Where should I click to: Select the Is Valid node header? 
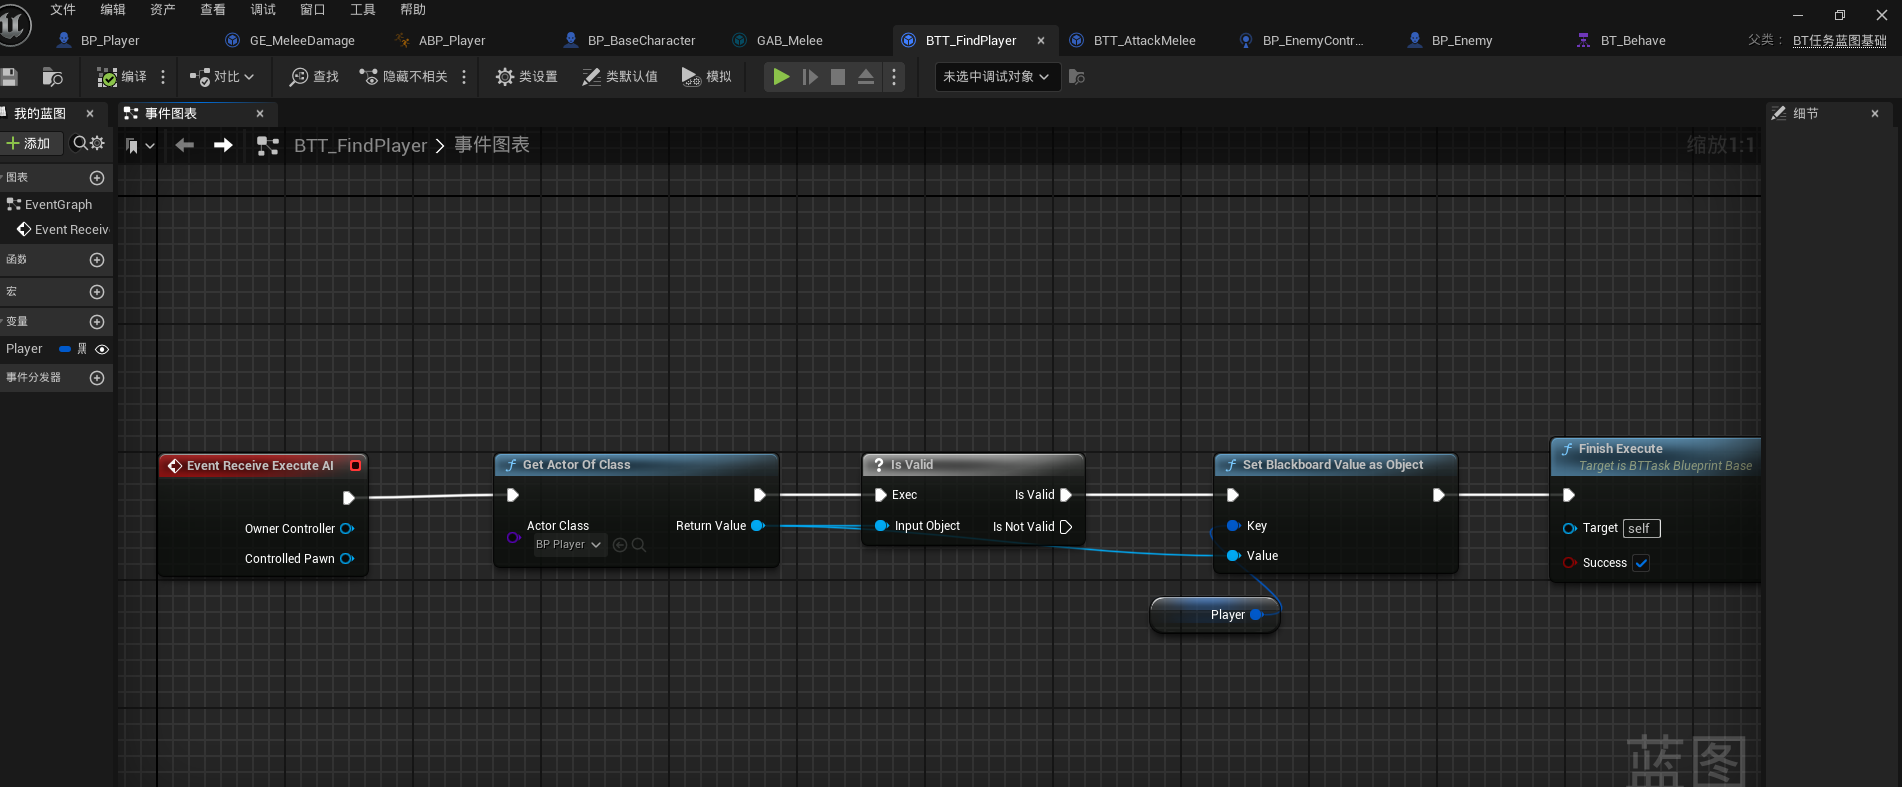click(973, 465)
